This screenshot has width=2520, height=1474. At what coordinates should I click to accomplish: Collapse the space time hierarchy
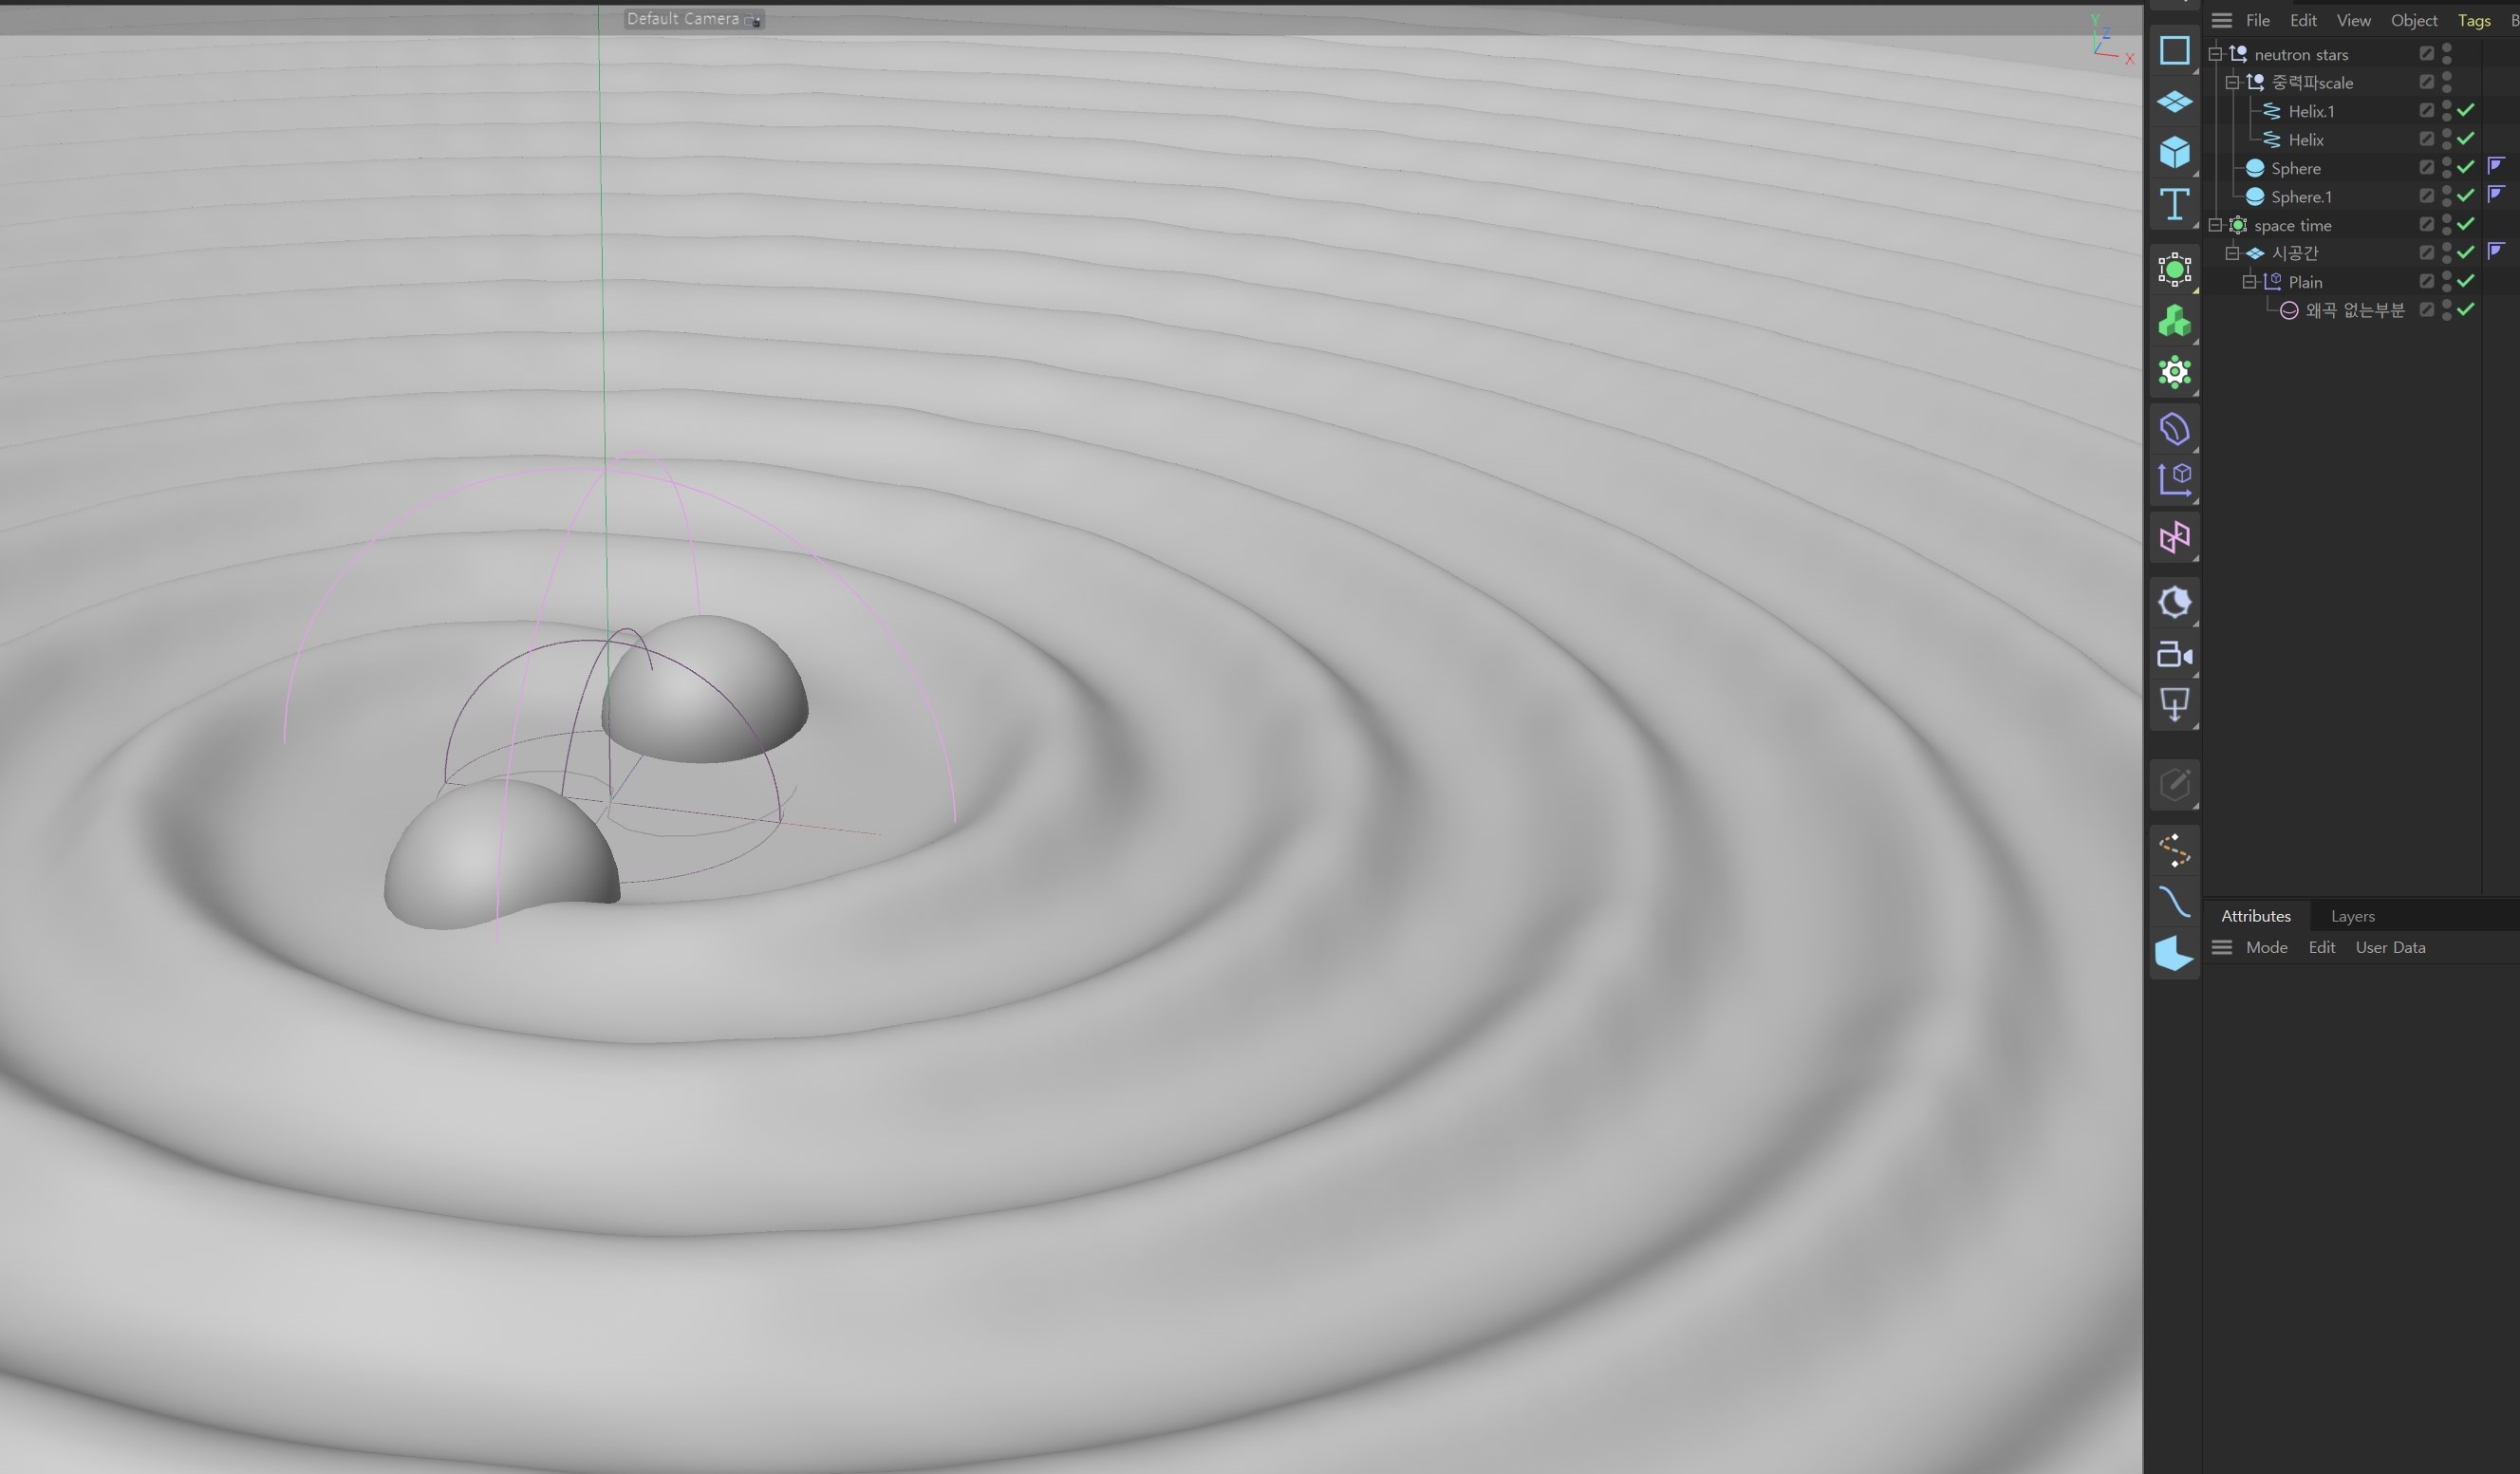point(2215,225)
